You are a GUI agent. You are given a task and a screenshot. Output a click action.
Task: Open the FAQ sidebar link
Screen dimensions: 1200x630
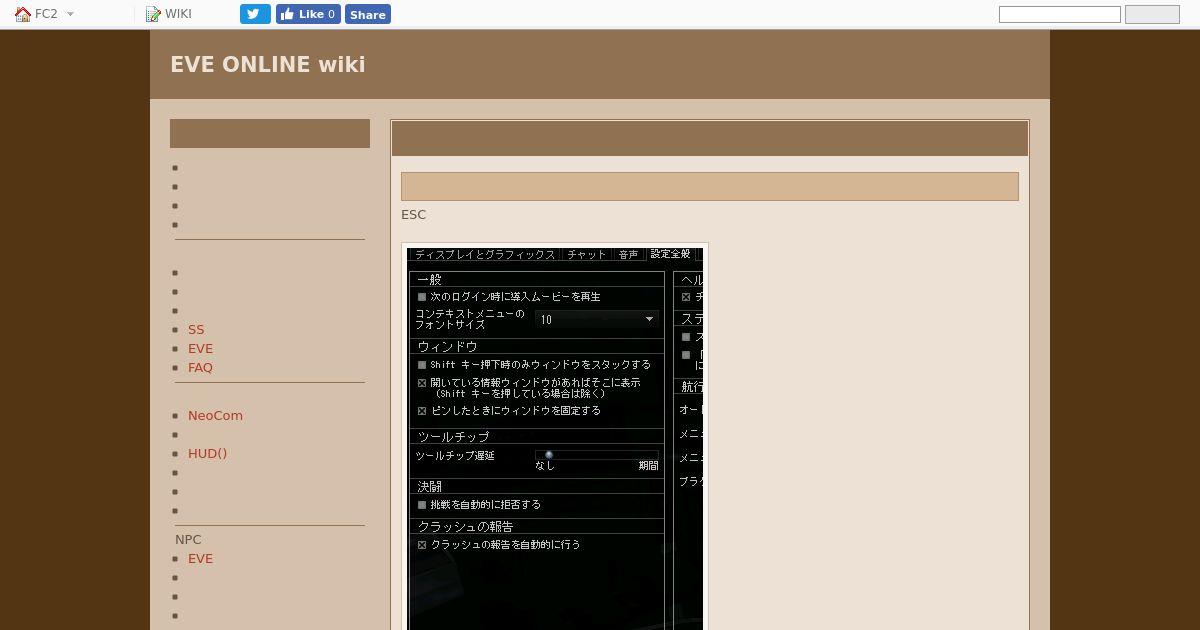coord(200,367)
